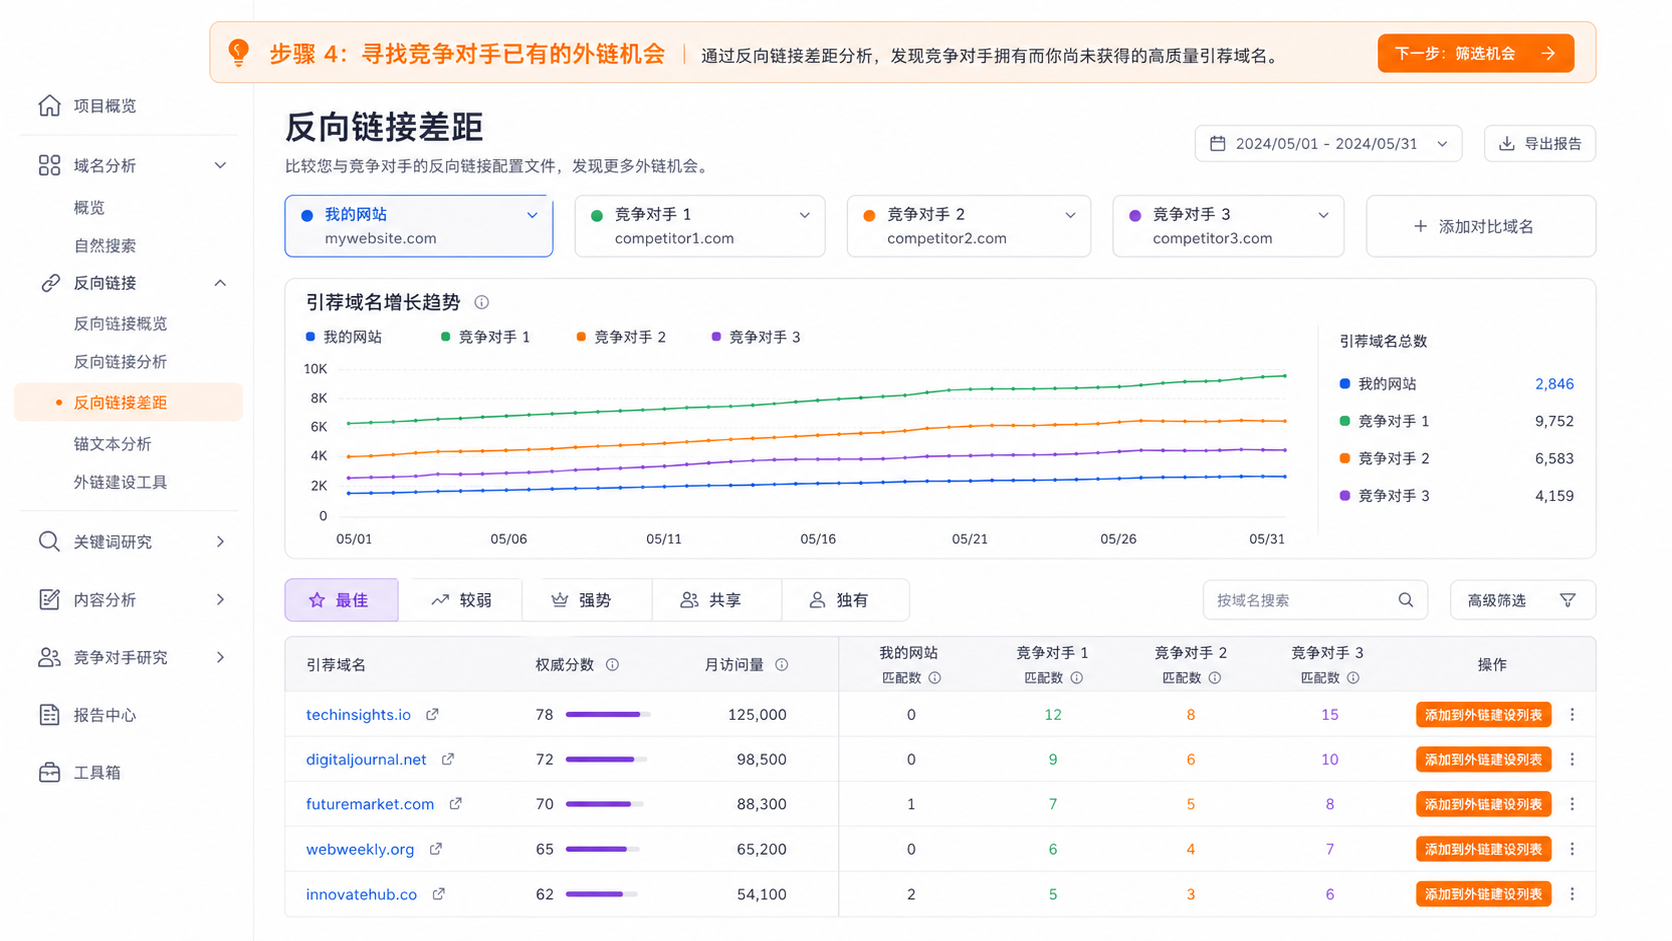1672x941 pixels.
Task: Click the 竞争对手研究 people icon
Action: point(49,657)
